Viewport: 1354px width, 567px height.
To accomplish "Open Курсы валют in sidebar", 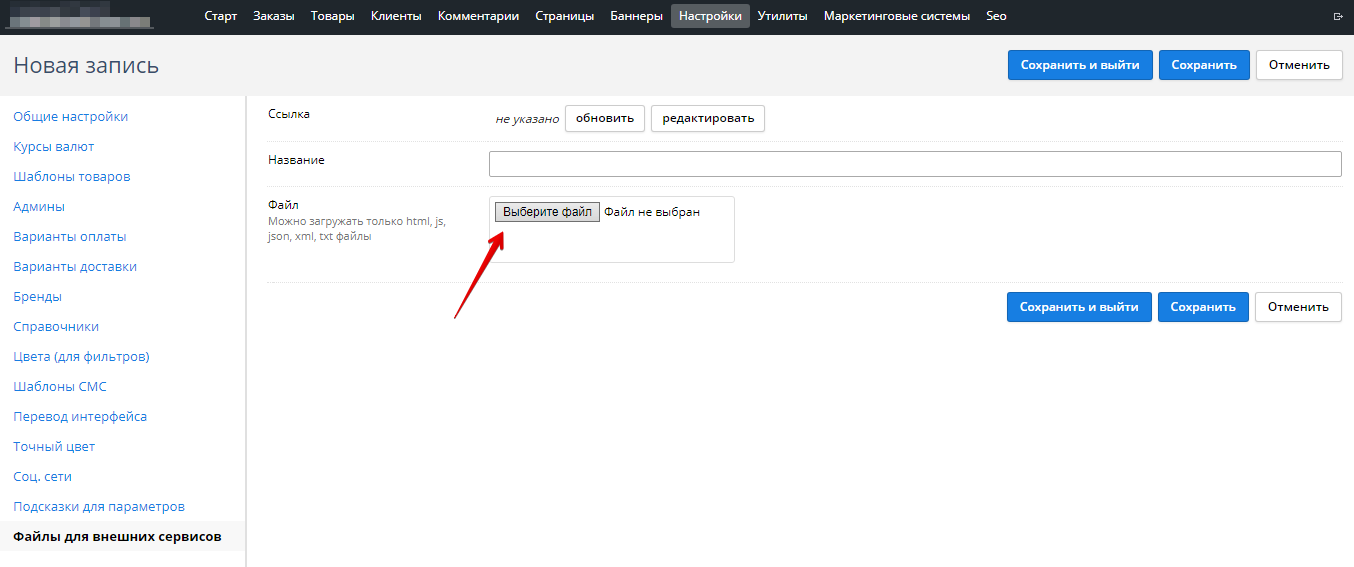I will tap(54, 146).
